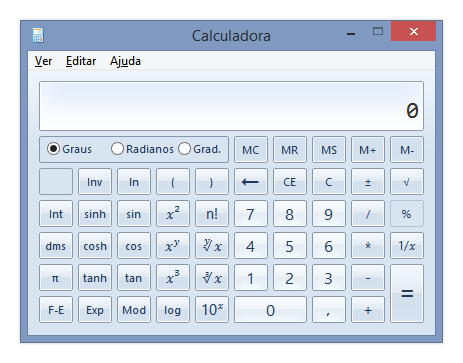This screenshot has width=463, height=363.
Task: Click the cube root of x key
Action: [212, 278]
